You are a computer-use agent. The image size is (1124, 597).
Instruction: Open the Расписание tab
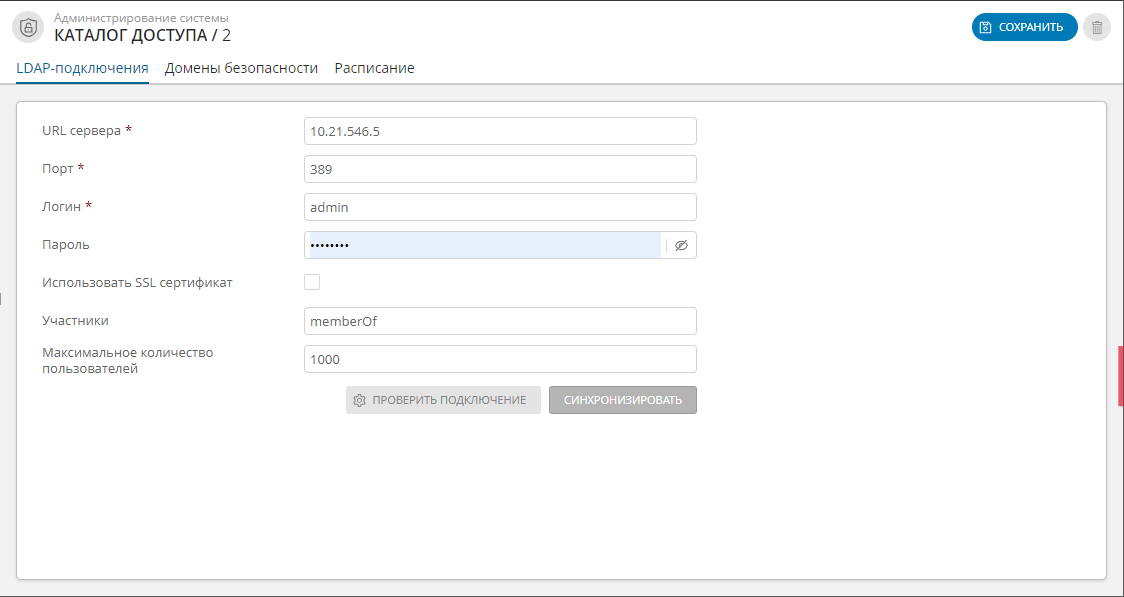375,68
